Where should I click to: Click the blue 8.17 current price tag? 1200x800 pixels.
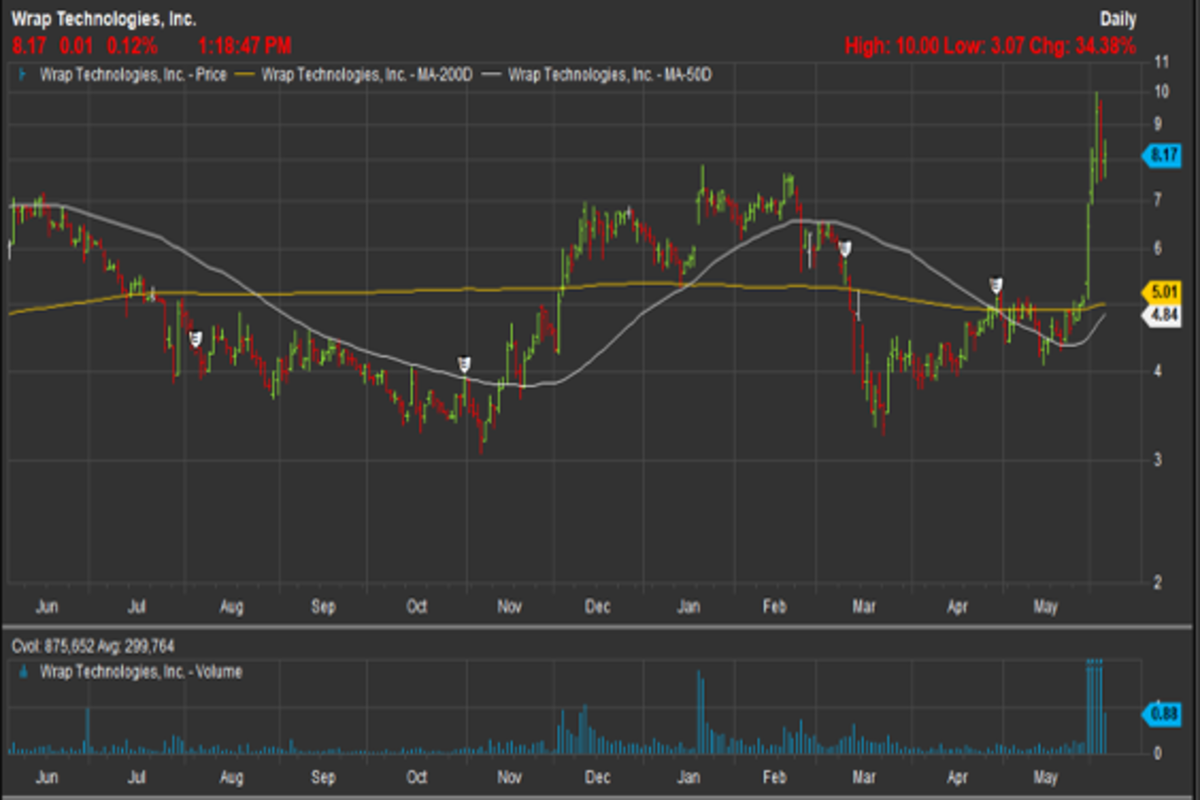pyautogui.click(x=1161, y=155)
